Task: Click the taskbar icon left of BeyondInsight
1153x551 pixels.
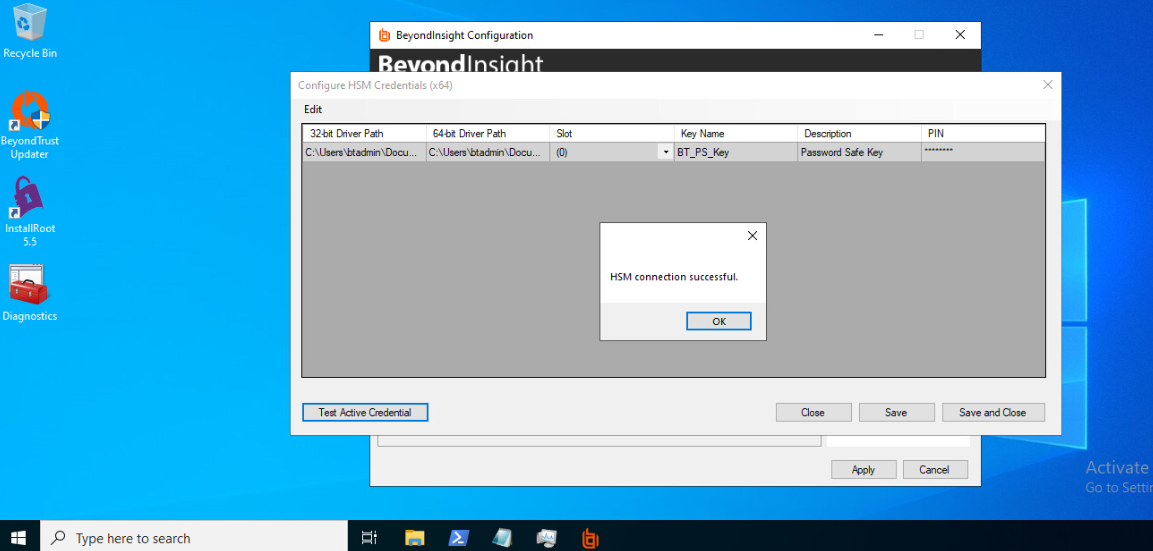Action: click(547, 538)
